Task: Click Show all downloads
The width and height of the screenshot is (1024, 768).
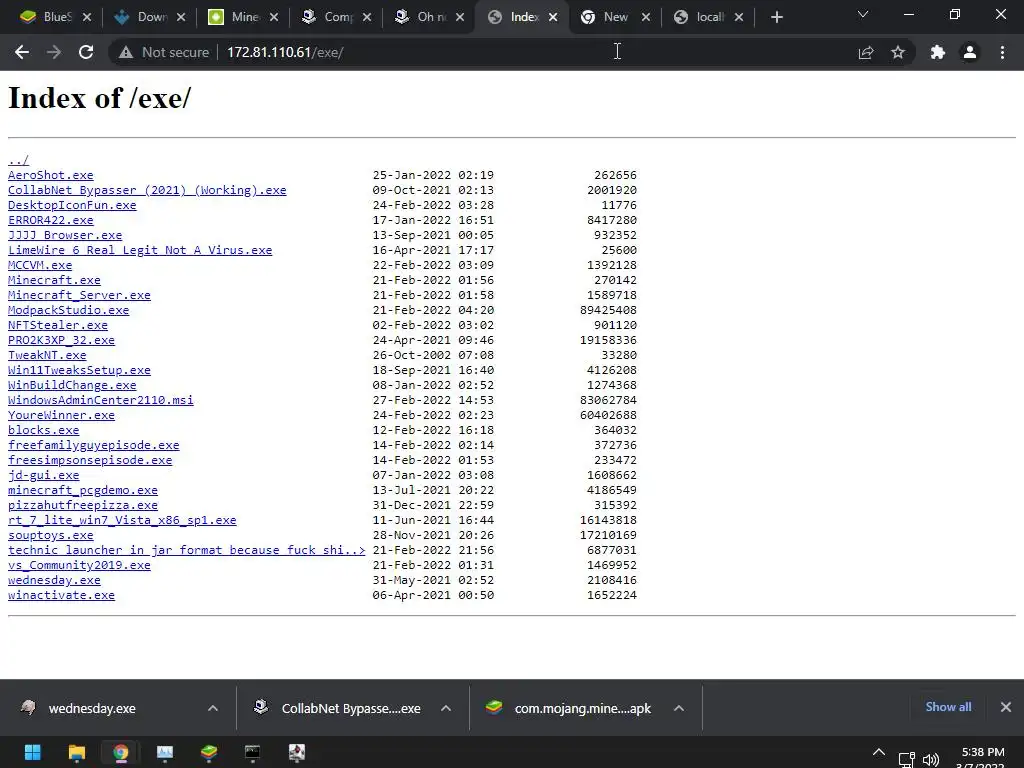Action: pos(948,707)
